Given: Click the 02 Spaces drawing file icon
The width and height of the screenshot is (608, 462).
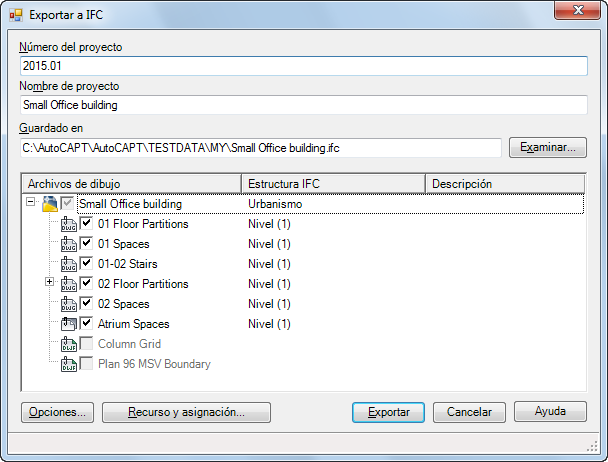Looking at the screenshot, I should click(x=68, y=304).
